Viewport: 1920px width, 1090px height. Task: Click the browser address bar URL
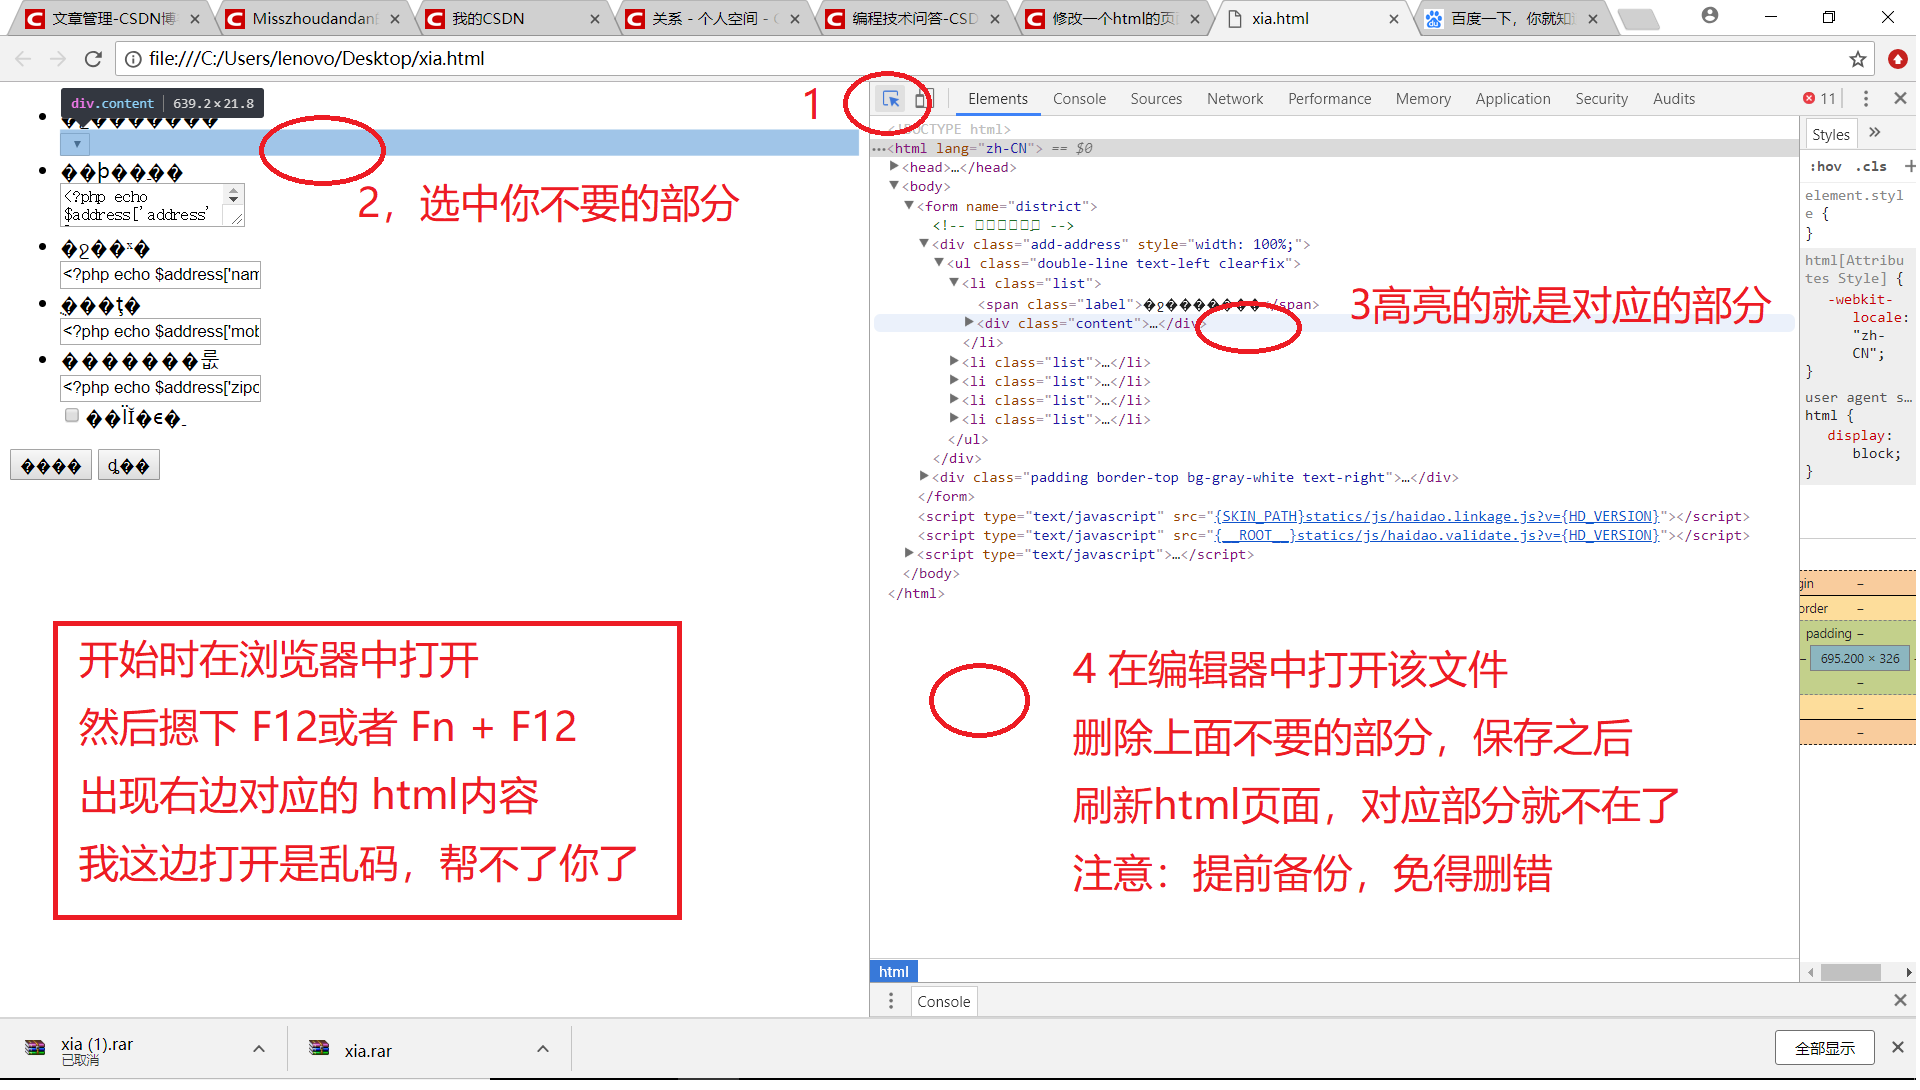pos(316,59)
